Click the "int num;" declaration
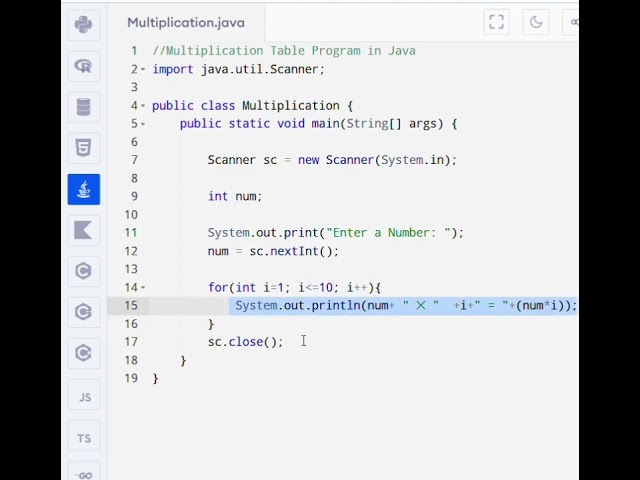The image size is (640, 480). 235,196
